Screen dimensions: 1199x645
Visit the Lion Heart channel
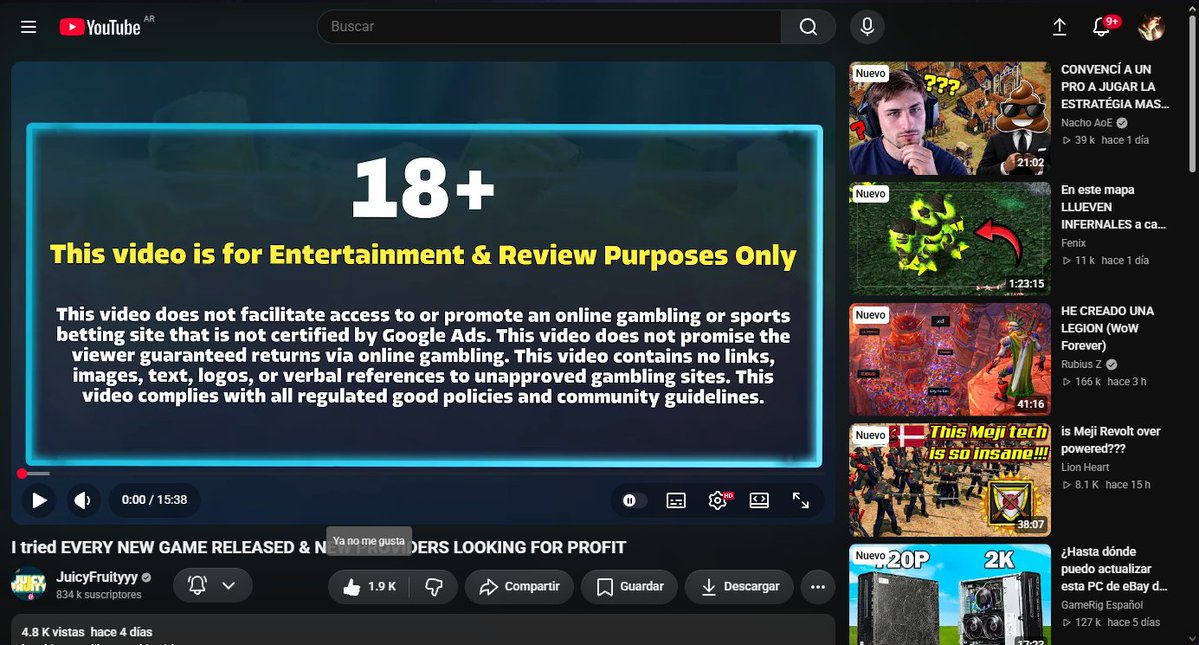(1085, 467)
